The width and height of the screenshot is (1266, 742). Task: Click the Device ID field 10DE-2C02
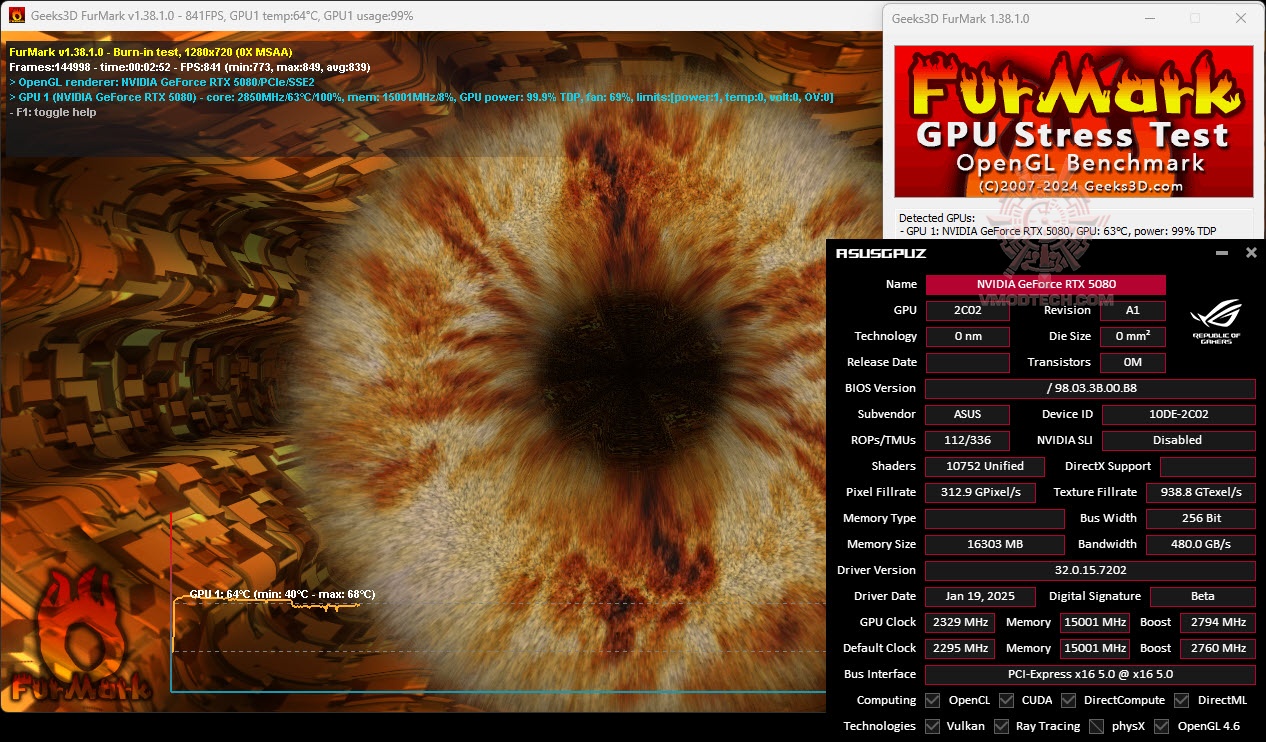point(1179,414)
